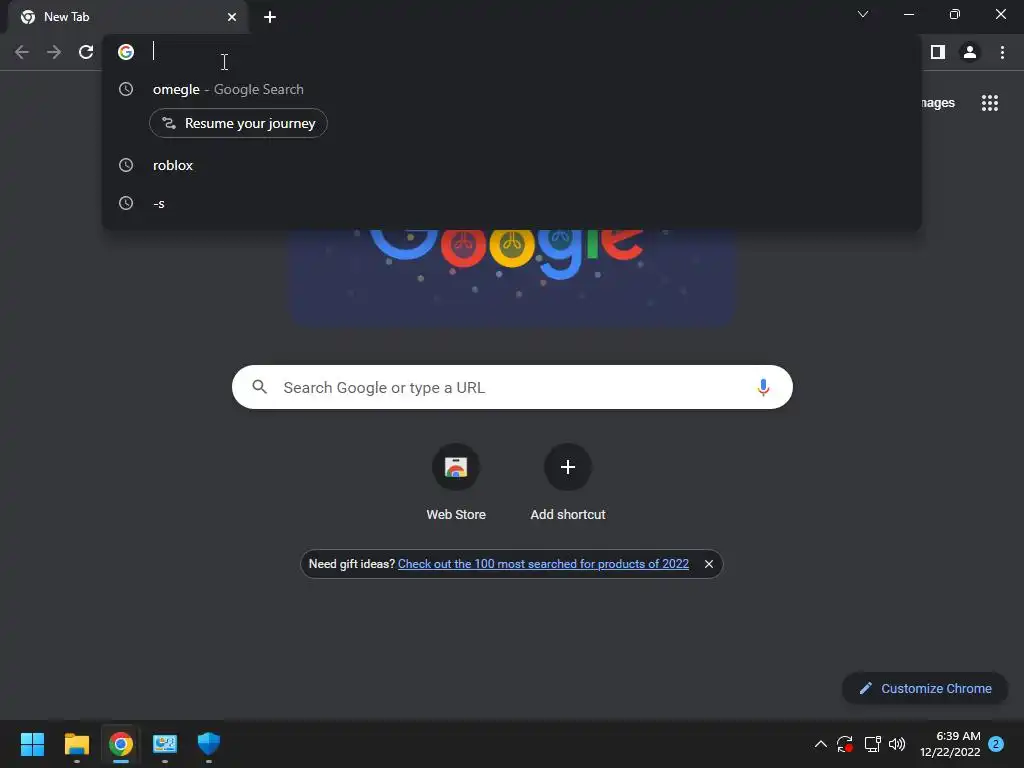Click the magnifier icon in search box
Screen dimensions: 1024x768
click(x=259, y=387)
